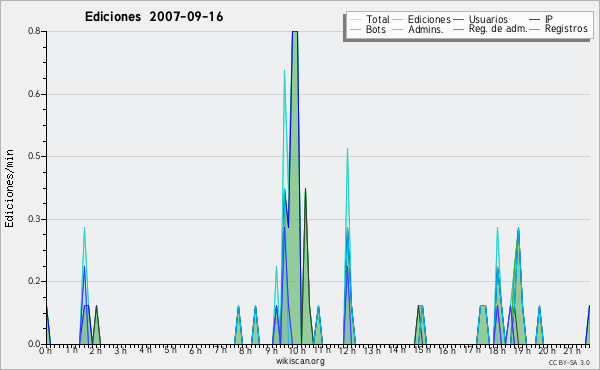Viewport: 600px width, 370px height.
Task: Click the 6 h x-axis label
Action: [x=195, y=350]
